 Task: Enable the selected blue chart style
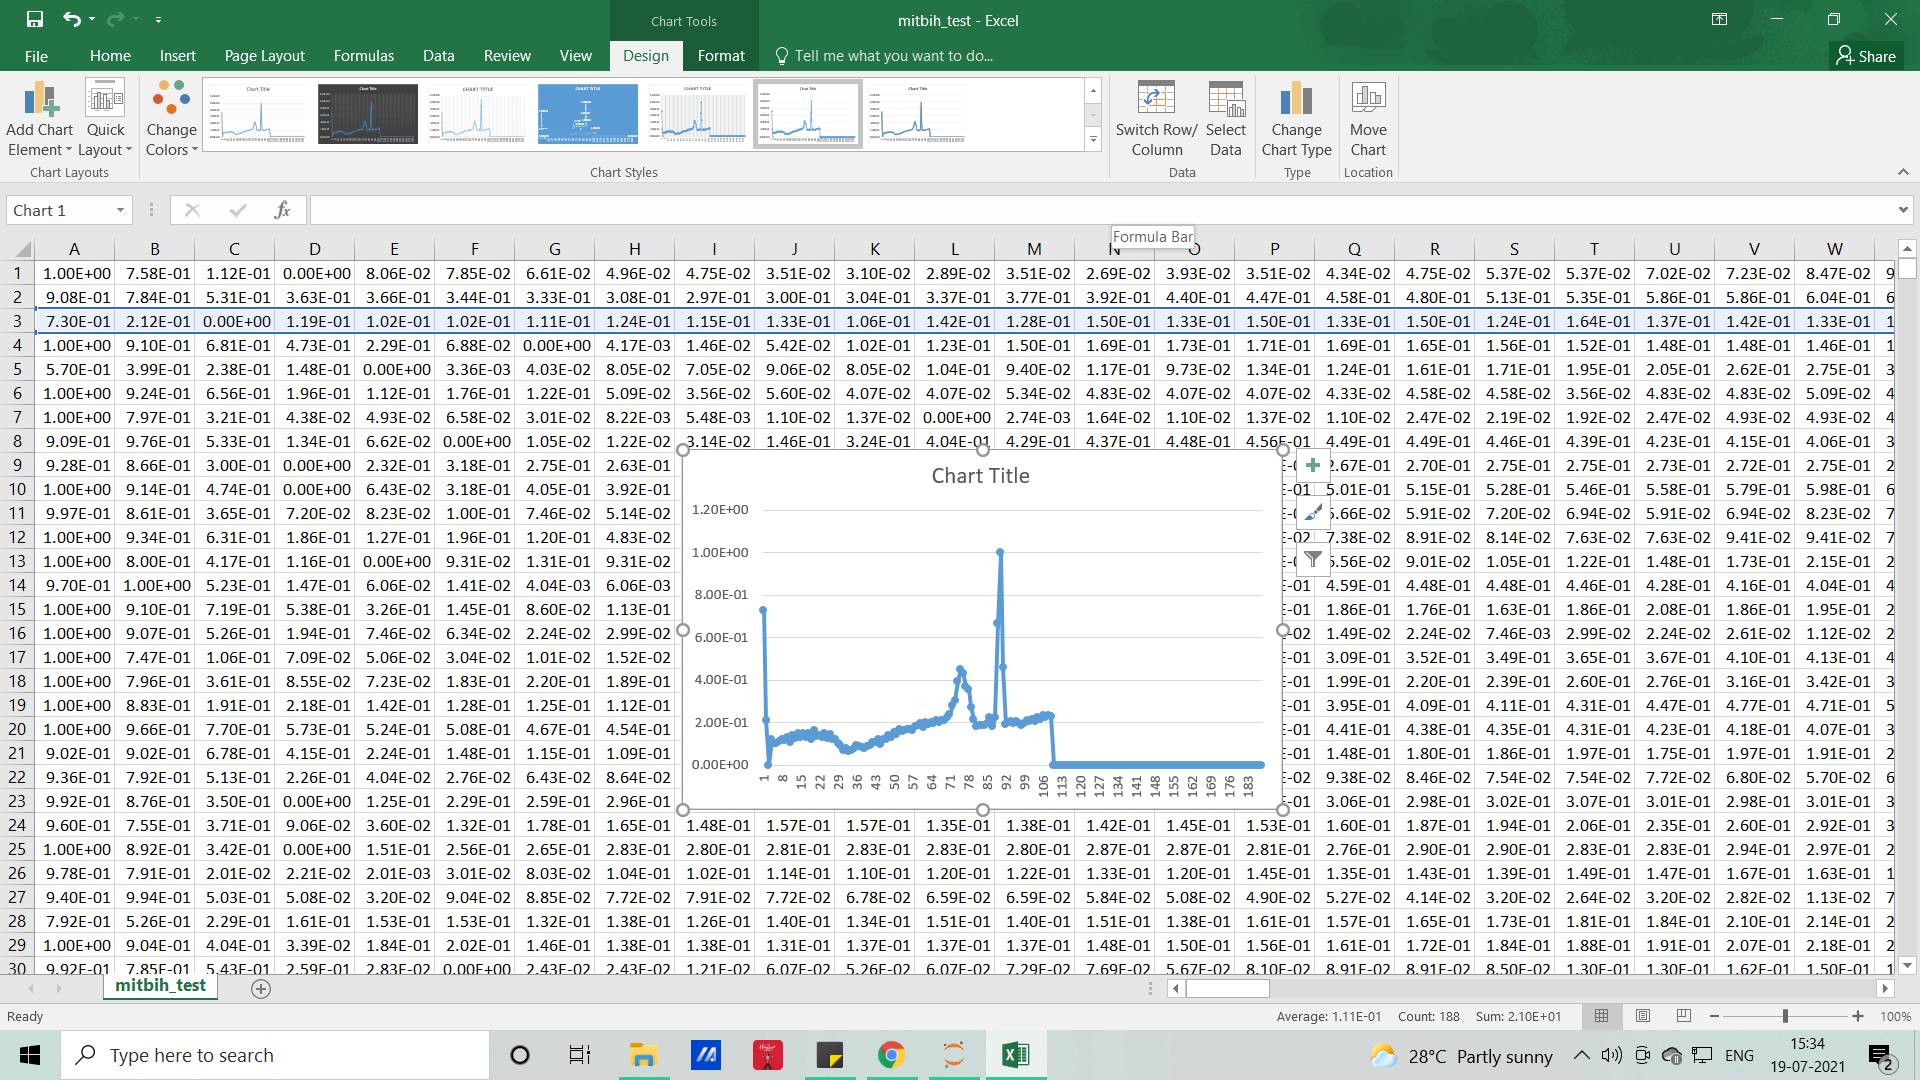587,115
